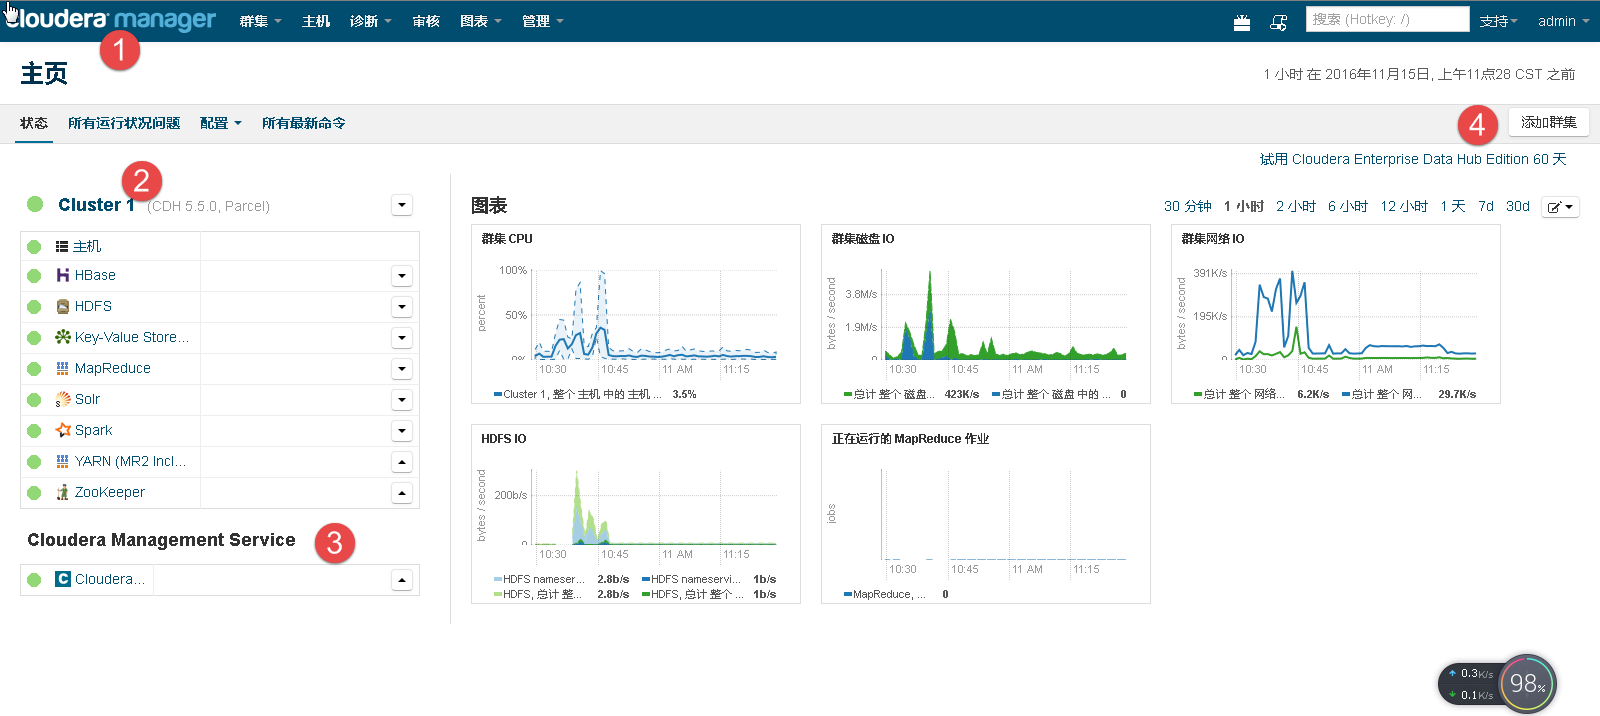1600x716 pixels.
Task: Open Spark row actions dropdown
Action: [402, 431]
